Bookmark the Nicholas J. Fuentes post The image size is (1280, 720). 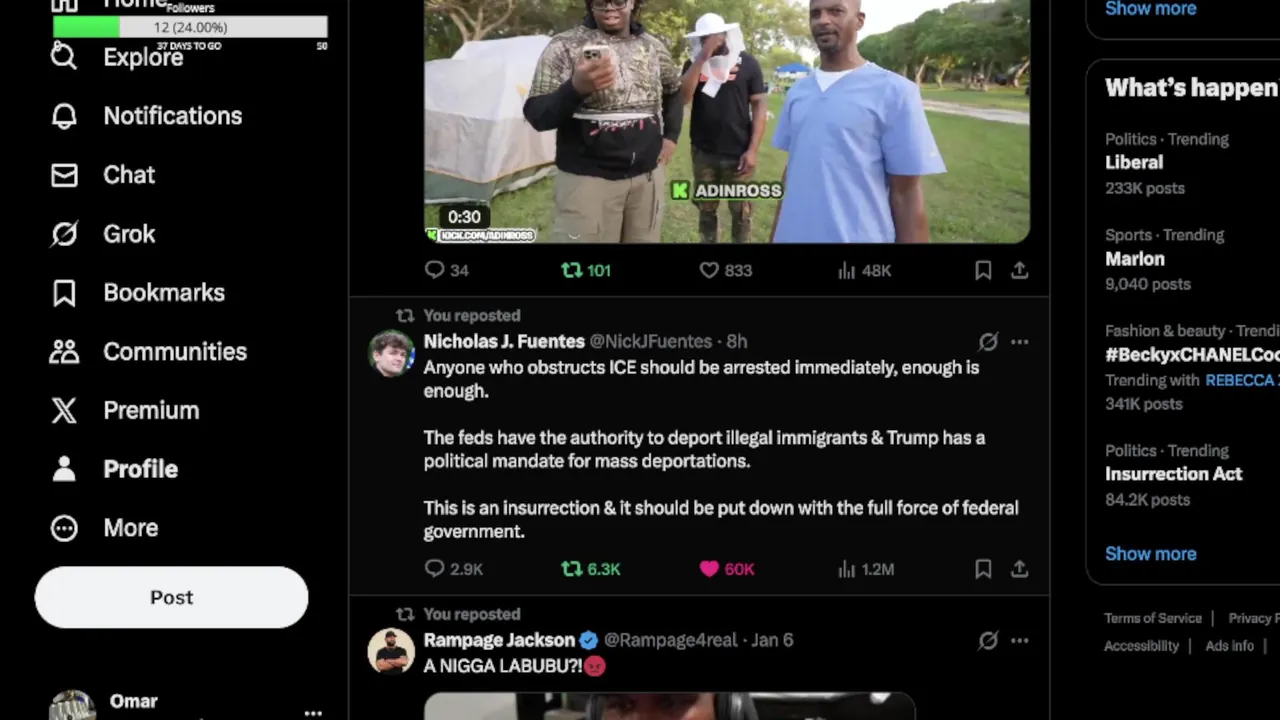pos(983,568)
